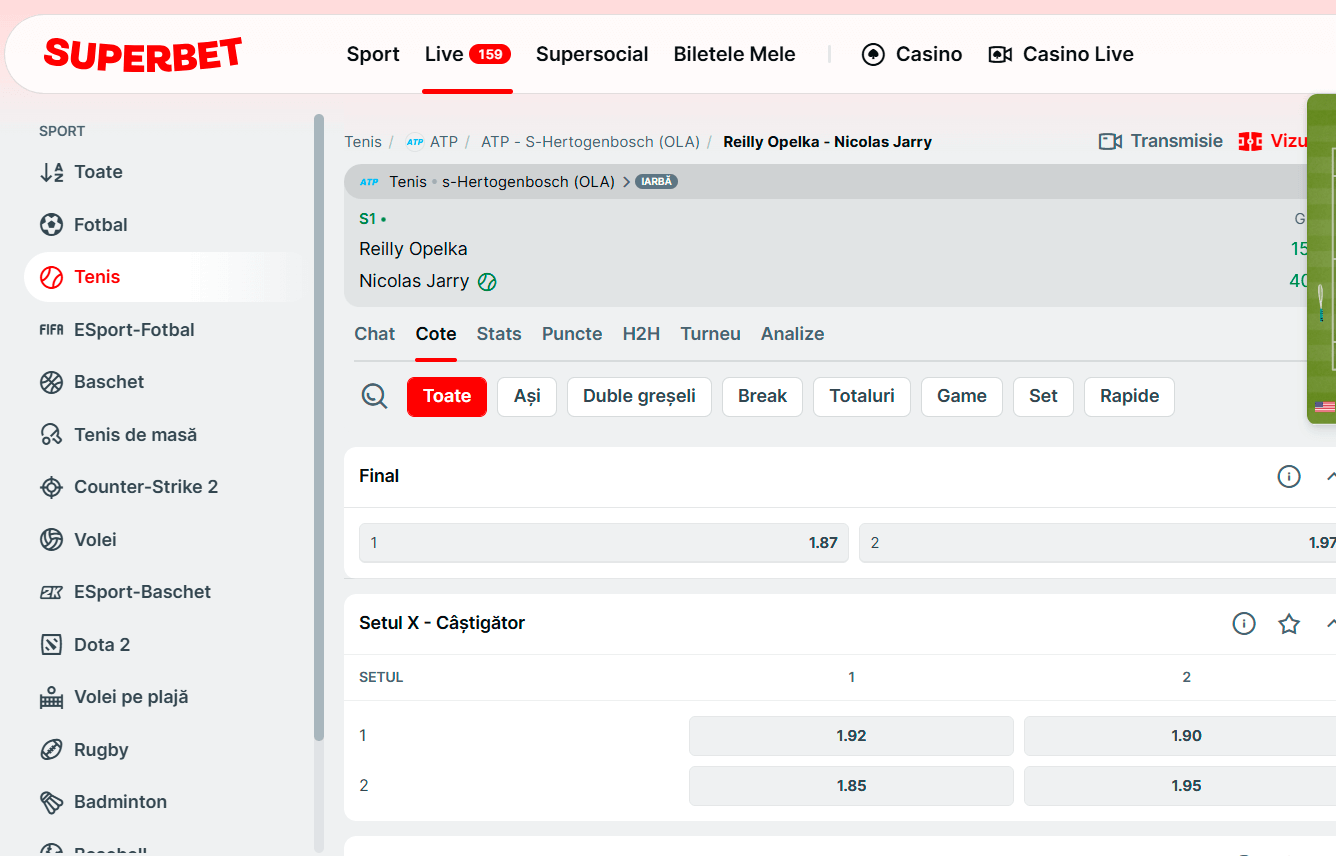Select set 2 odds 1.95

click(1180, 786)
